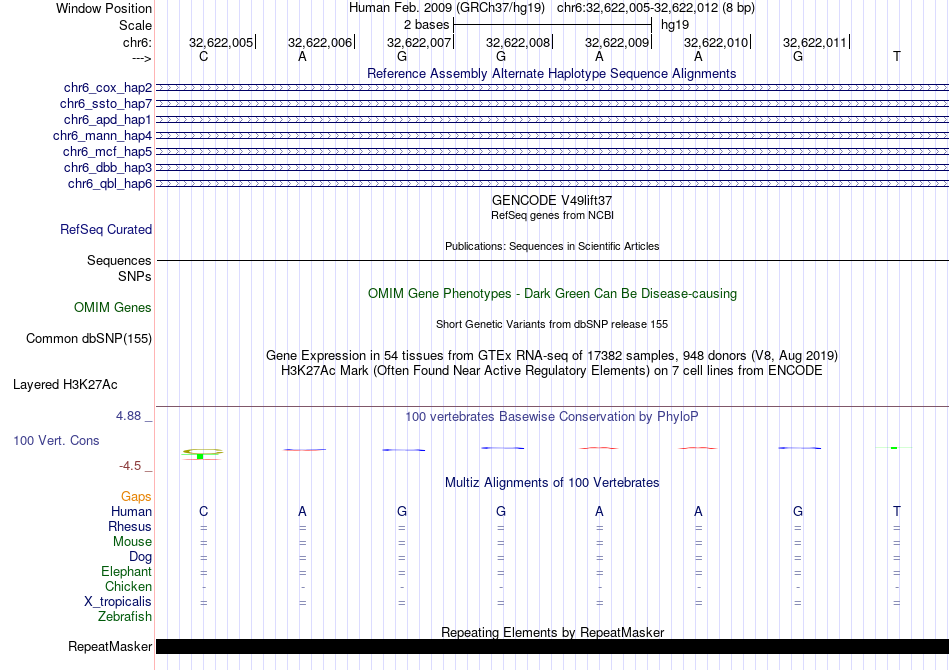The width and height of the screenshot is (950, 670).
Task: Click the GENCODE V49lift37 track title
Action: (x=552, y=201)
